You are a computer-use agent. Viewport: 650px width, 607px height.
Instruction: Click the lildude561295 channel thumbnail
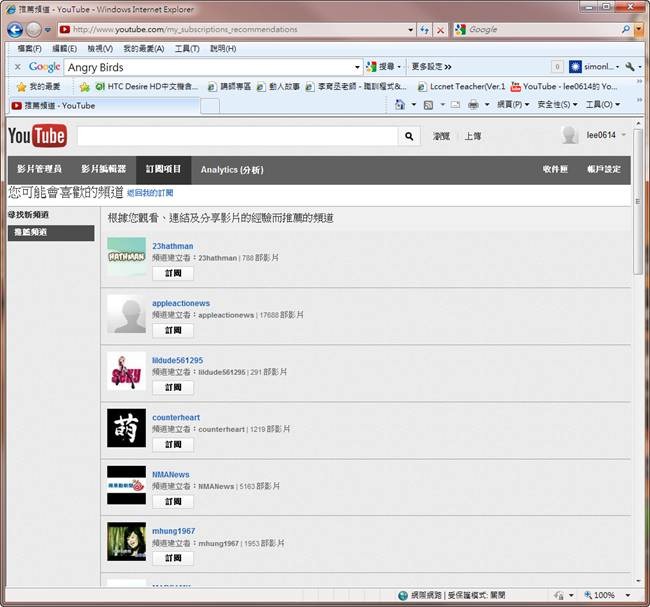[x=126, y=371]
